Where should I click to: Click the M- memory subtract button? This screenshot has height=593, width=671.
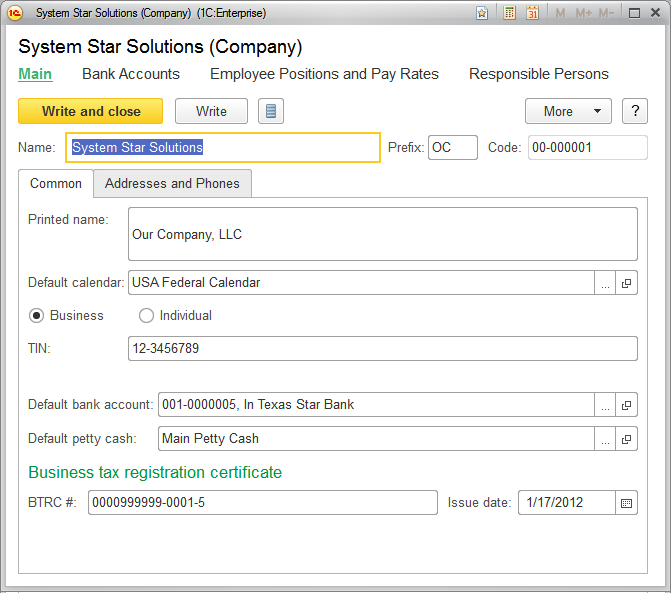pos(606,13)
